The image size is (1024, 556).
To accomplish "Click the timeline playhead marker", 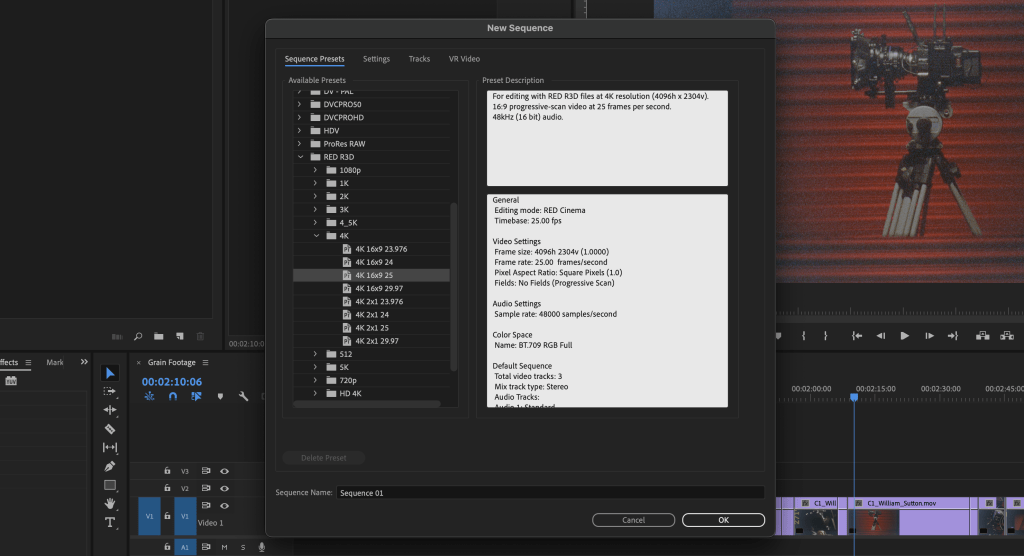I will tap(854, 397).
